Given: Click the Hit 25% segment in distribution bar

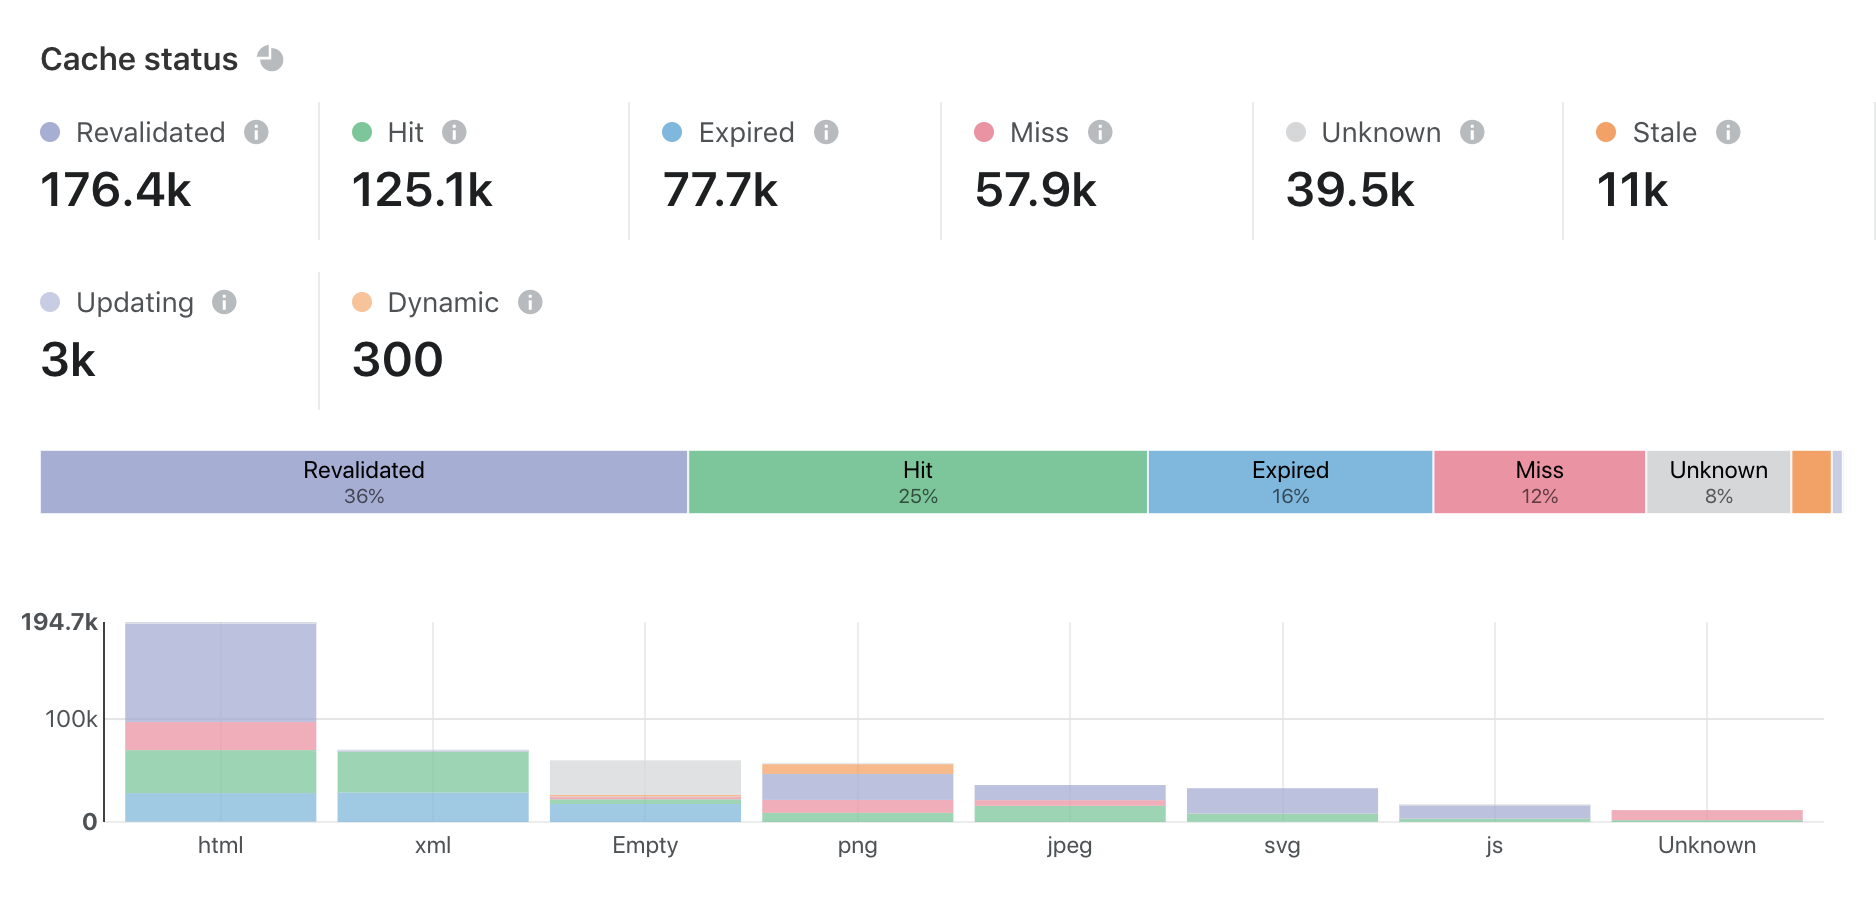Looking at the screenshot, I should [917, 482].
